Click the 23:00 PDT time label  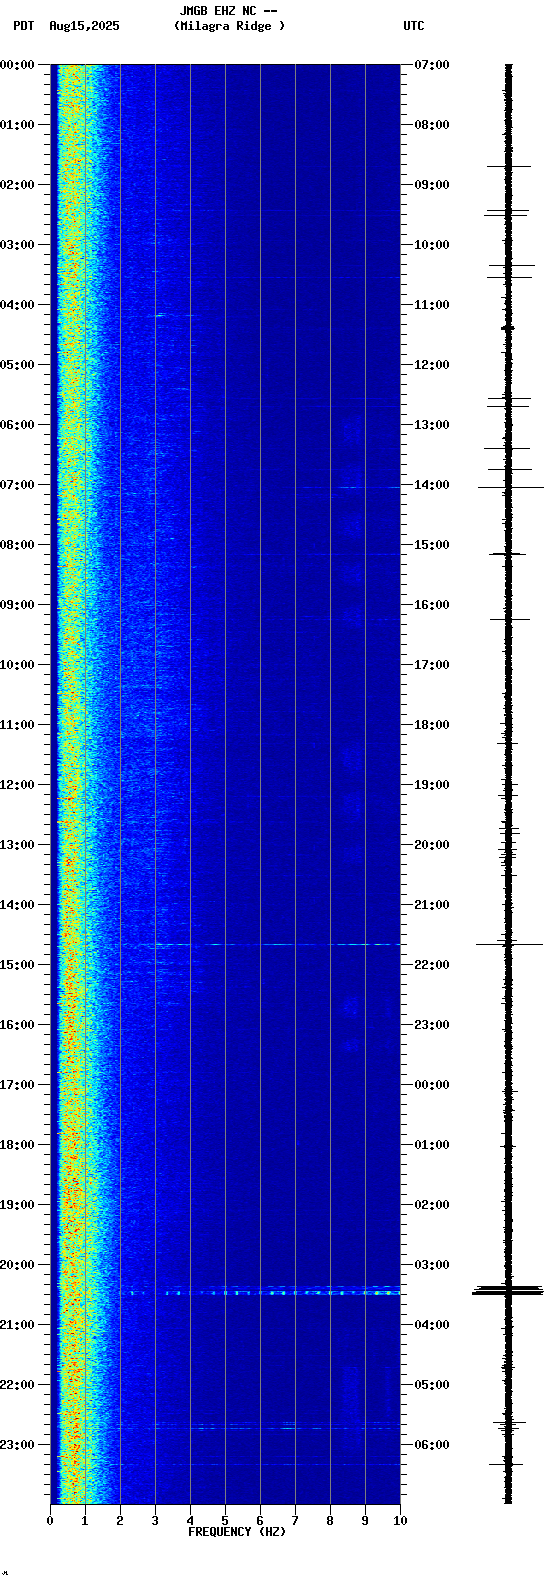18,1445
